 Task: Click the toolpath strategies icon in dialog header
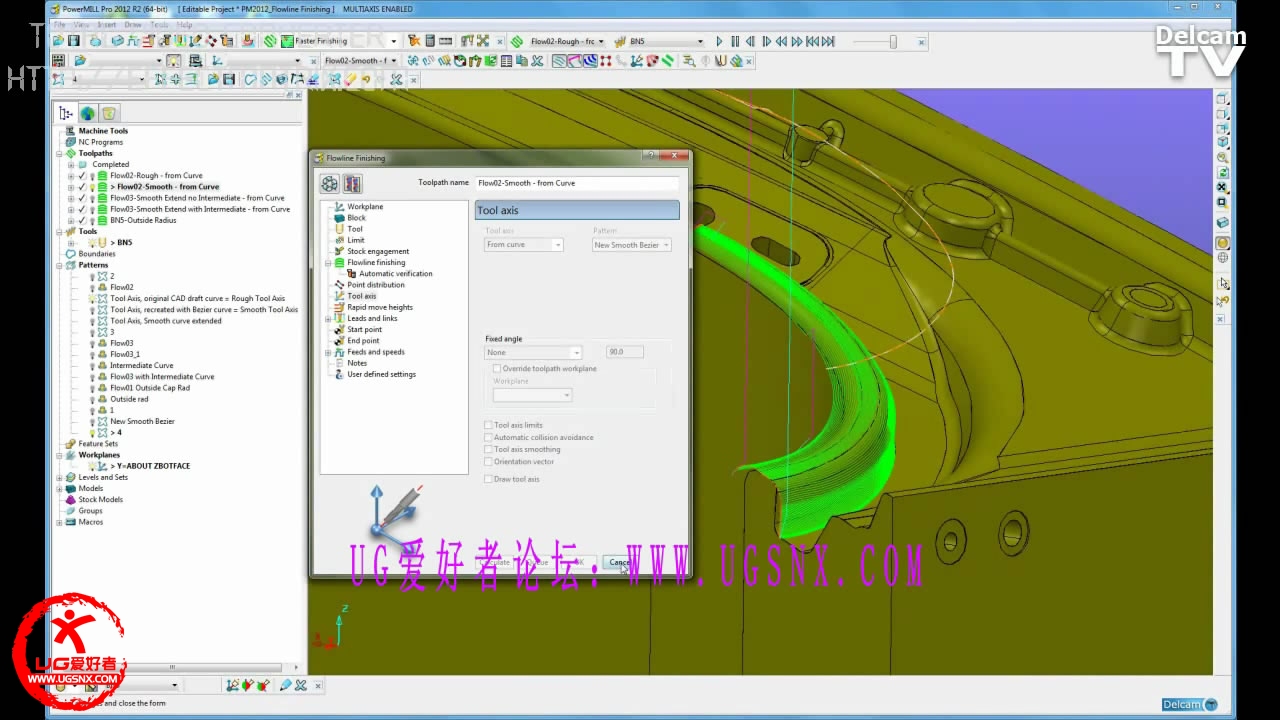click(329, 183)
